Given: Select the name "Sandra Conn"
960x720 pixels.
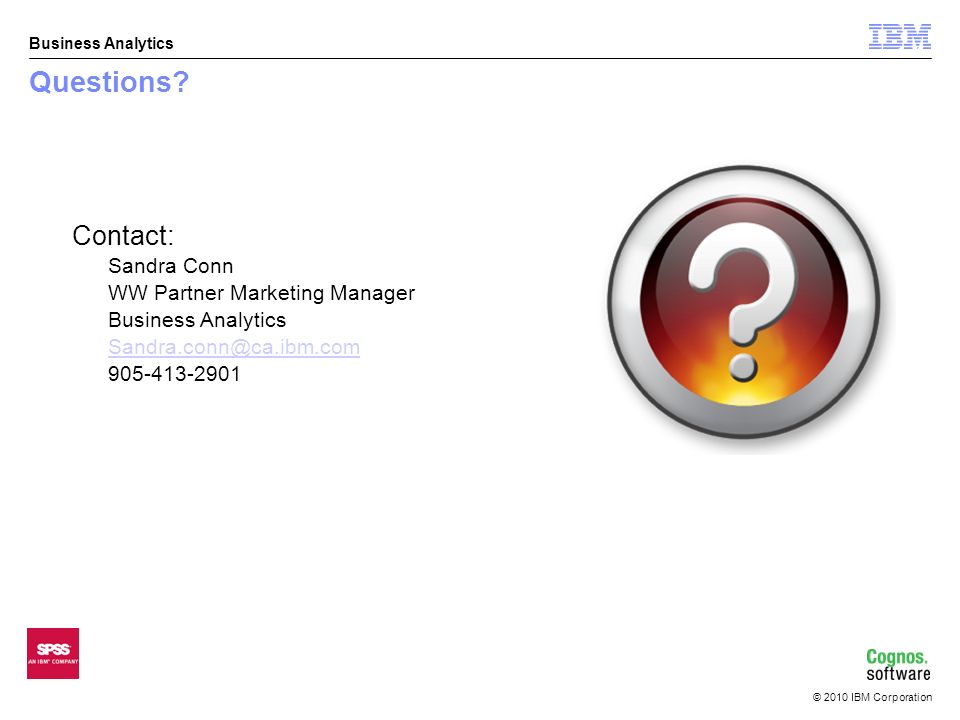Looking at the screenshot, I should point(171,266).
